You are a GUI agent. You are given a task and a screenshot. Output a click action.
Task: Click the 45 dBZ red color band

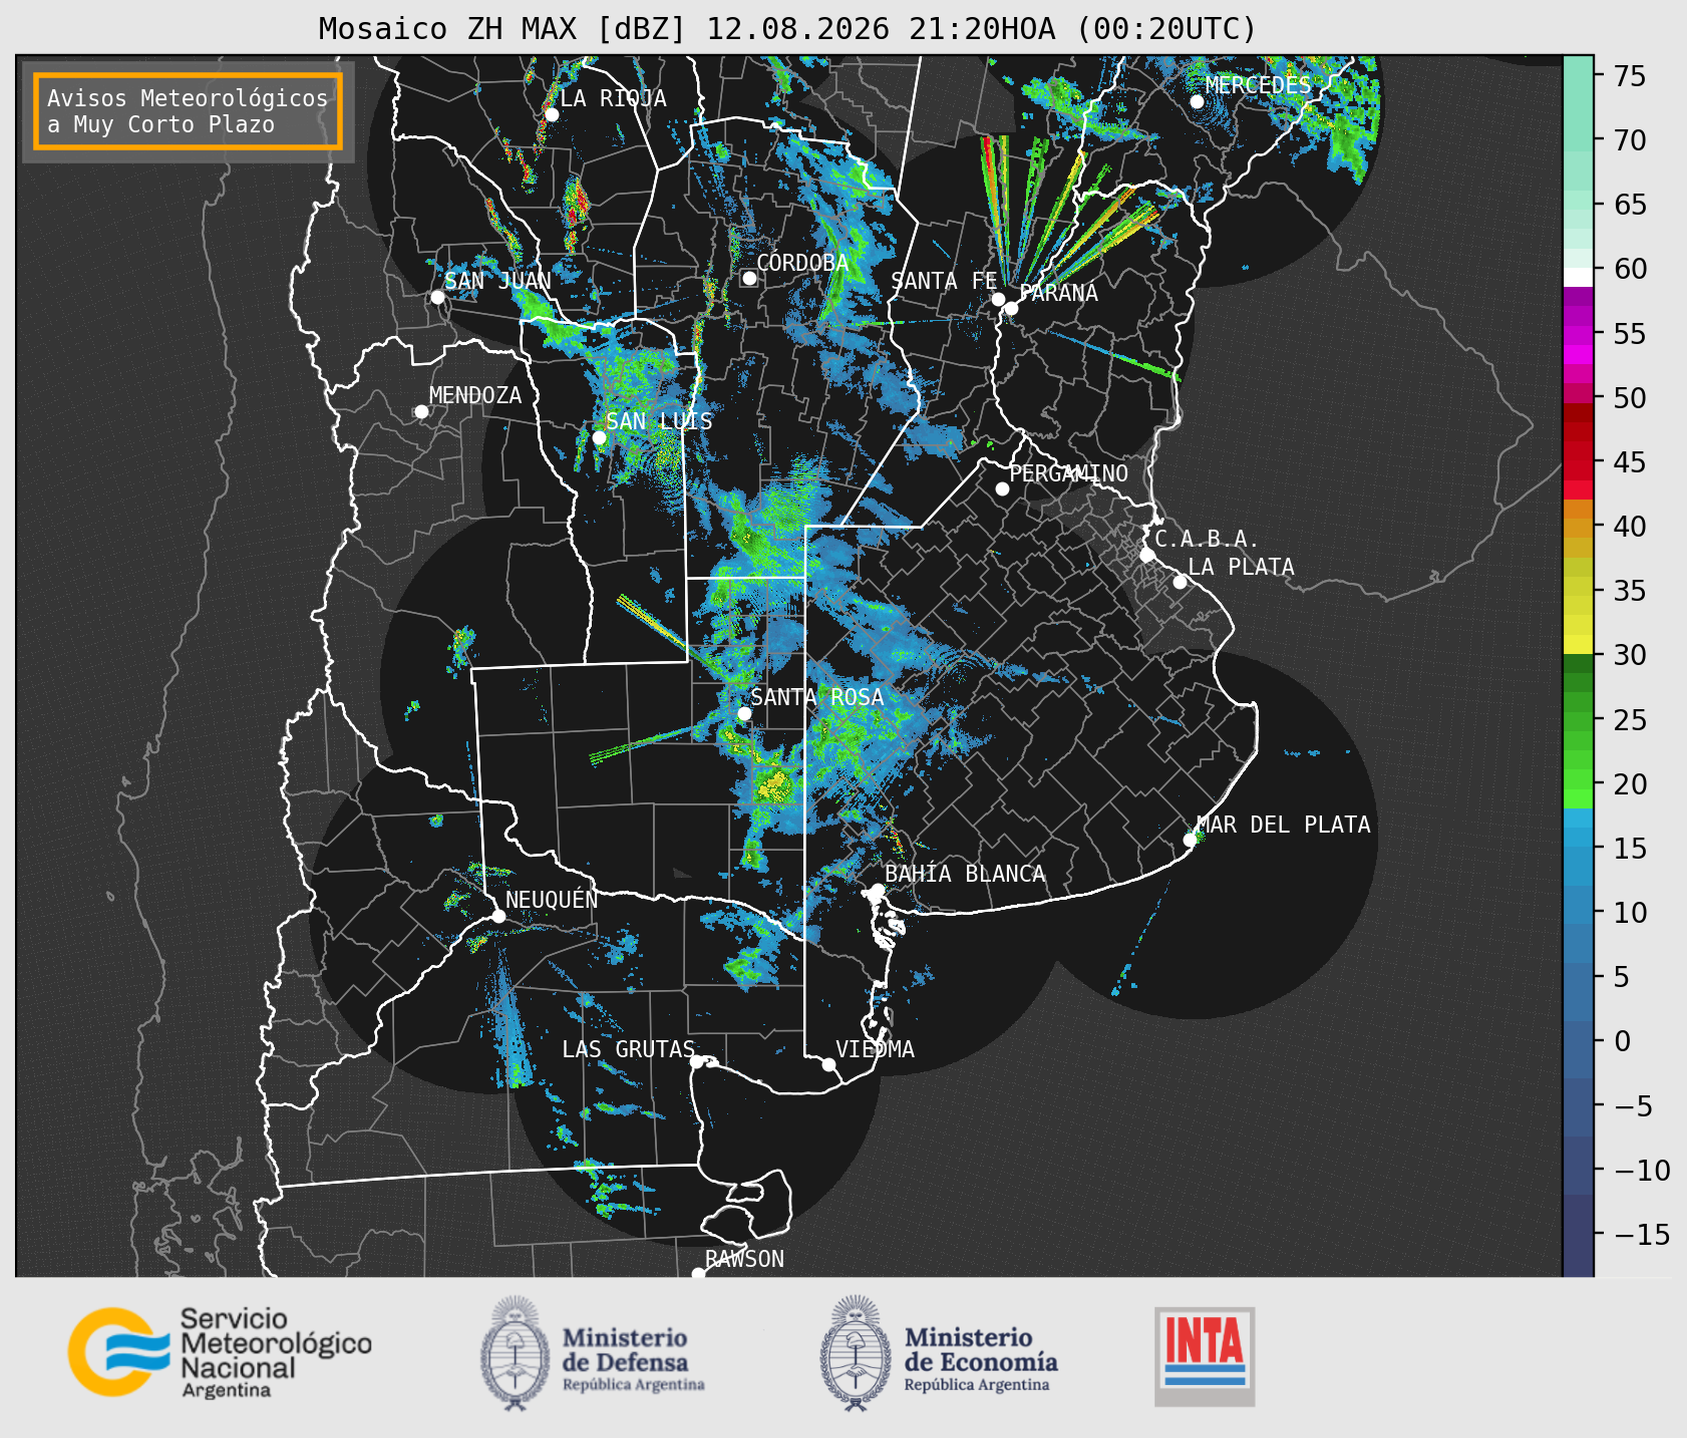tap(1578, 462)
